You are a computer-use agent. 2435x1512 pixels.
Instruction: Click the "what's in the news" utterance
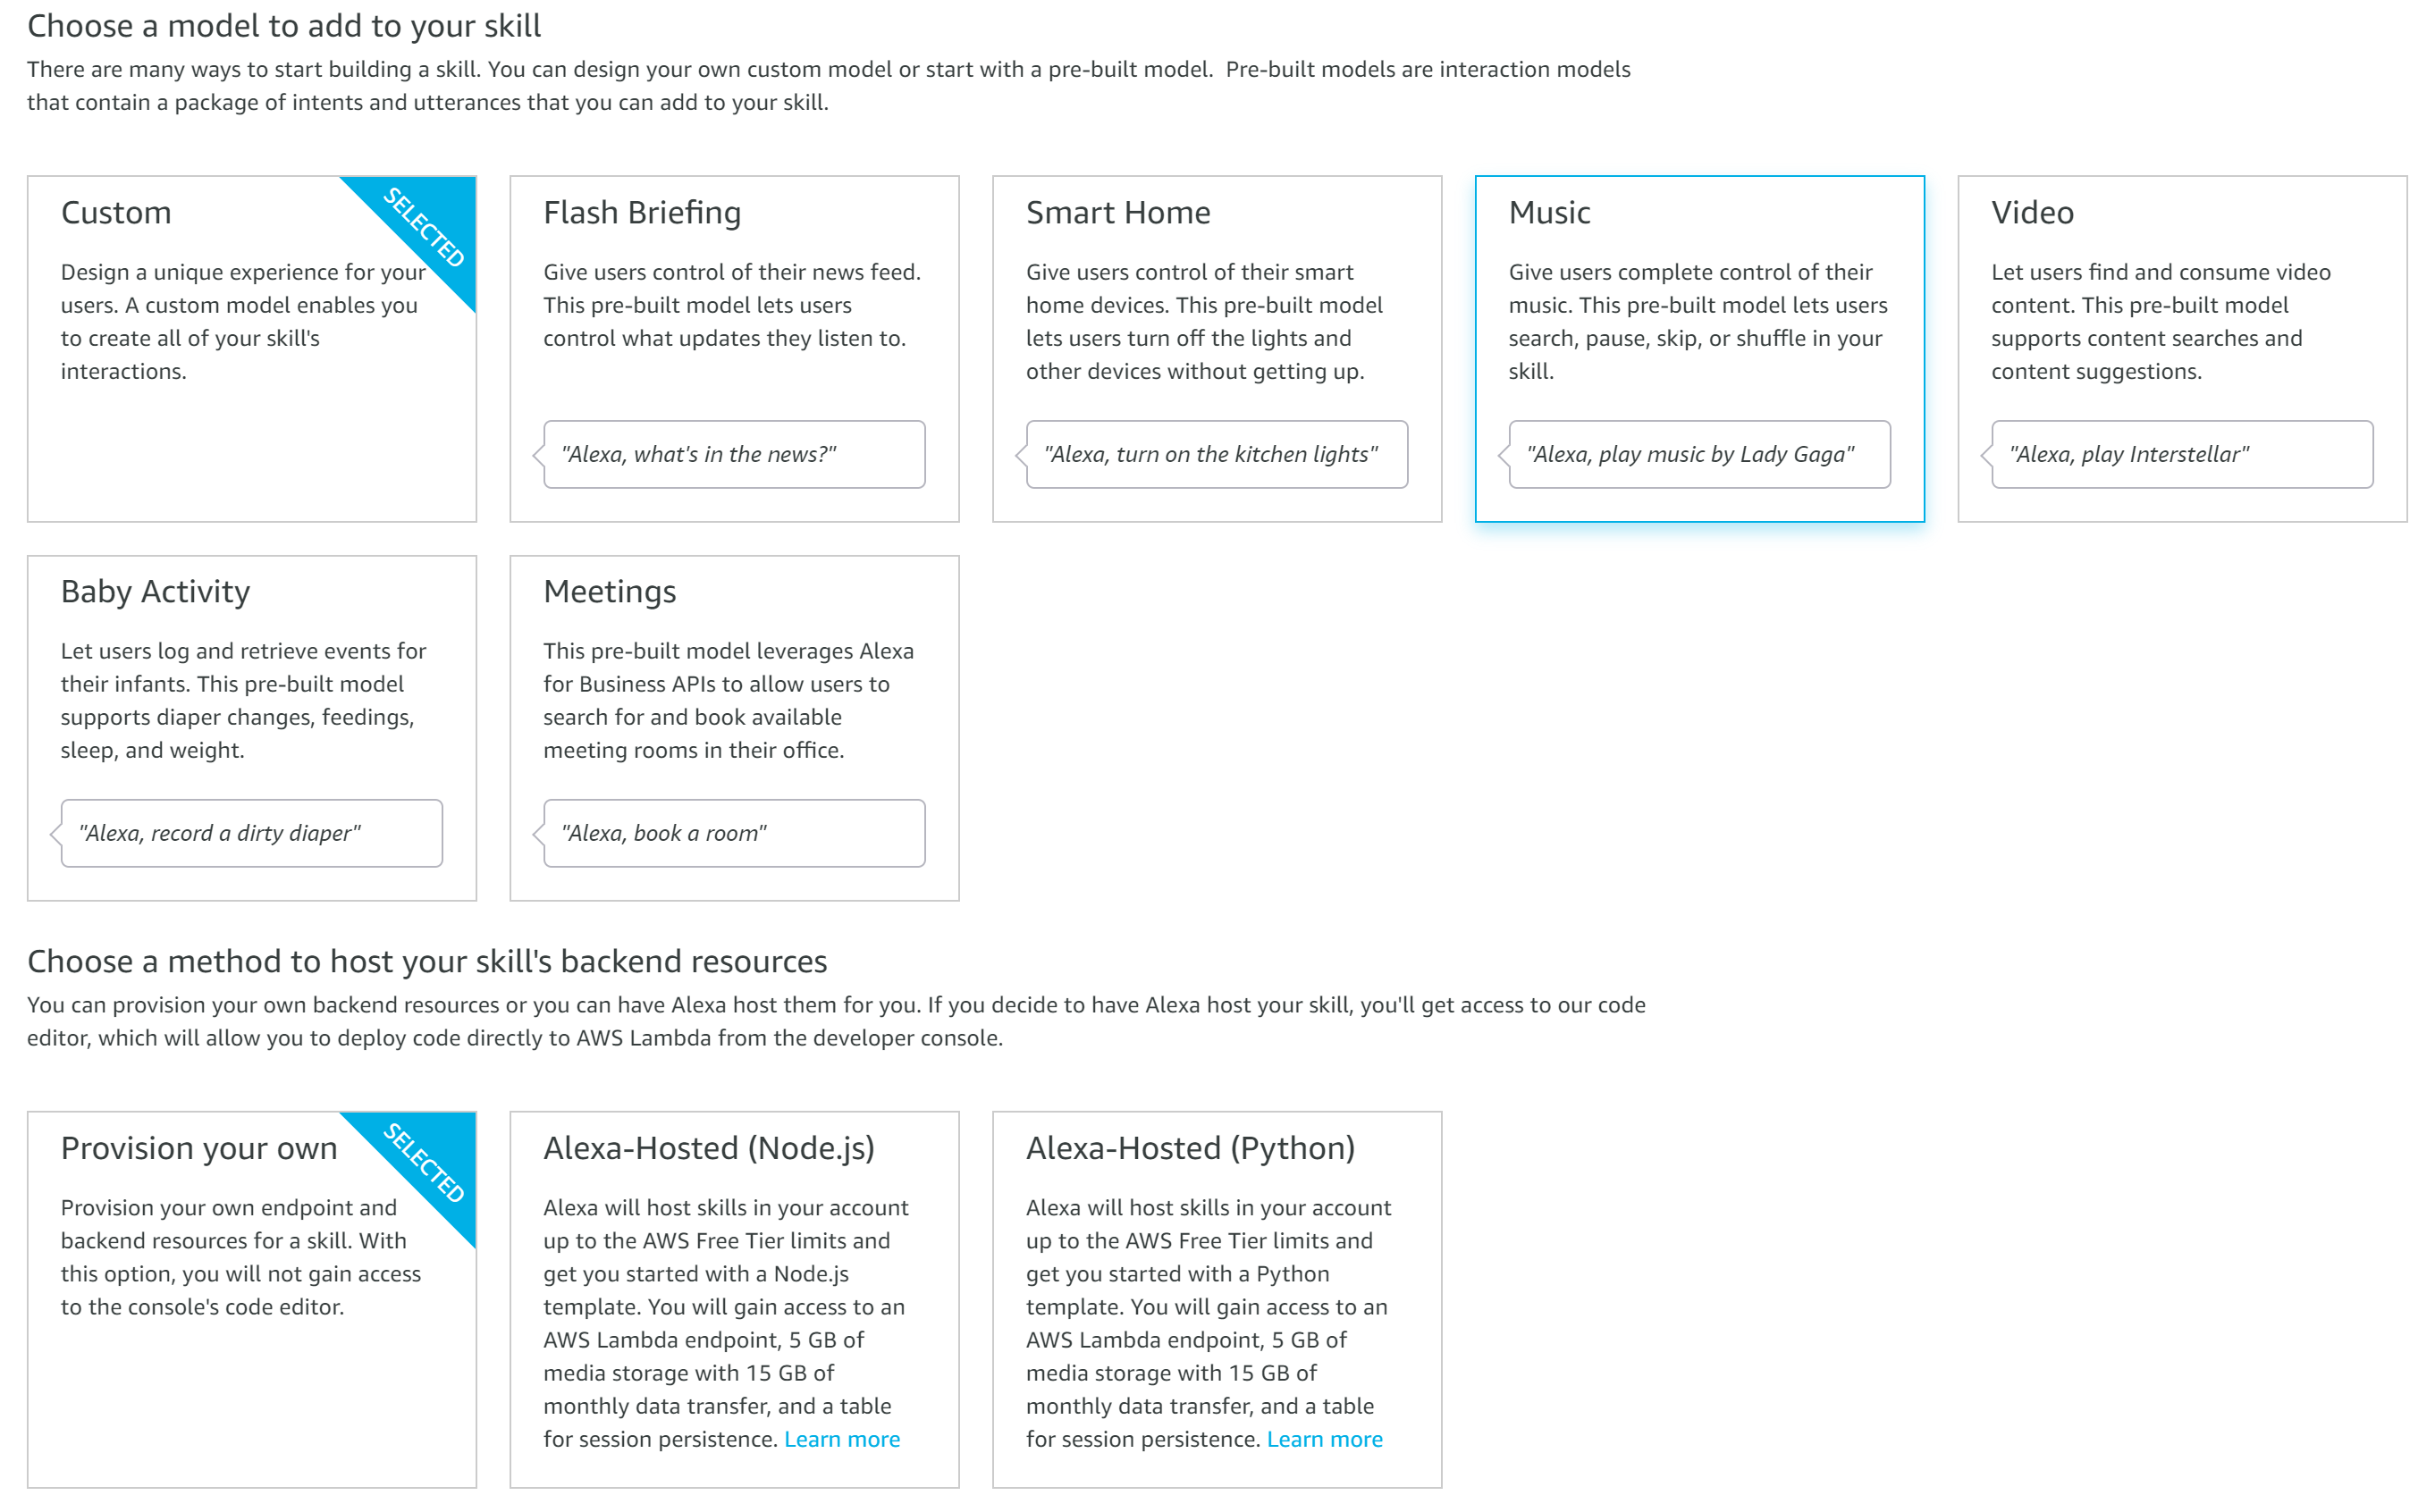[x=733, y=454]
